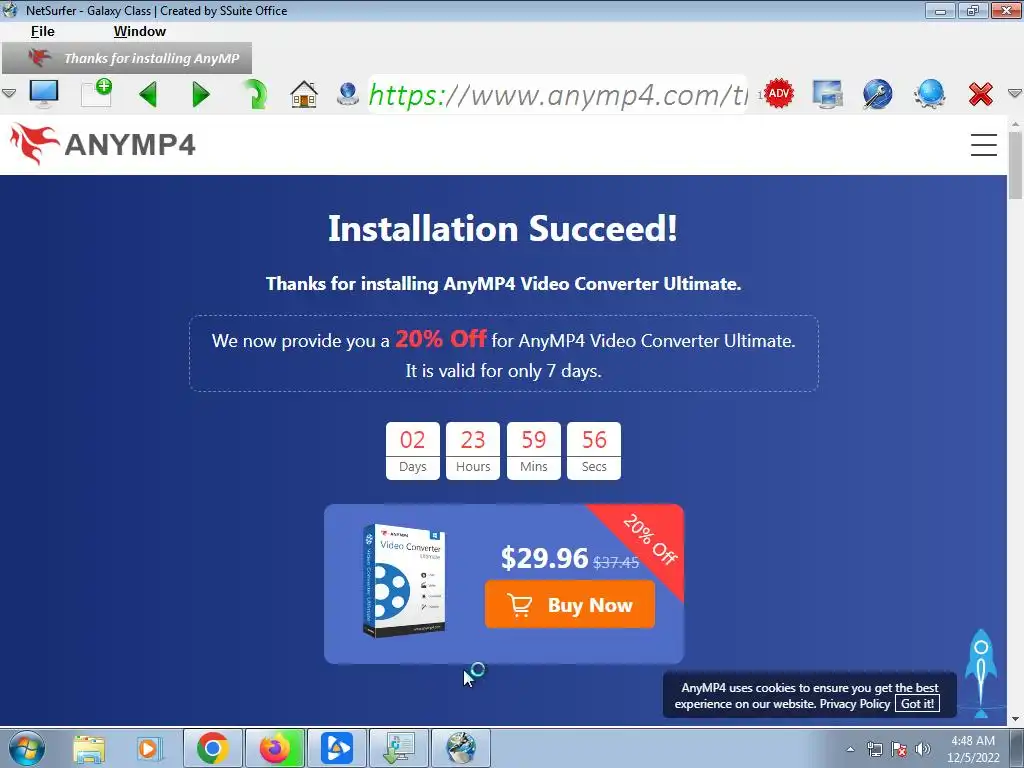Click the blue monitor icon in toolbar
The image size is (1024, 768).
click(x=44, y=94)
